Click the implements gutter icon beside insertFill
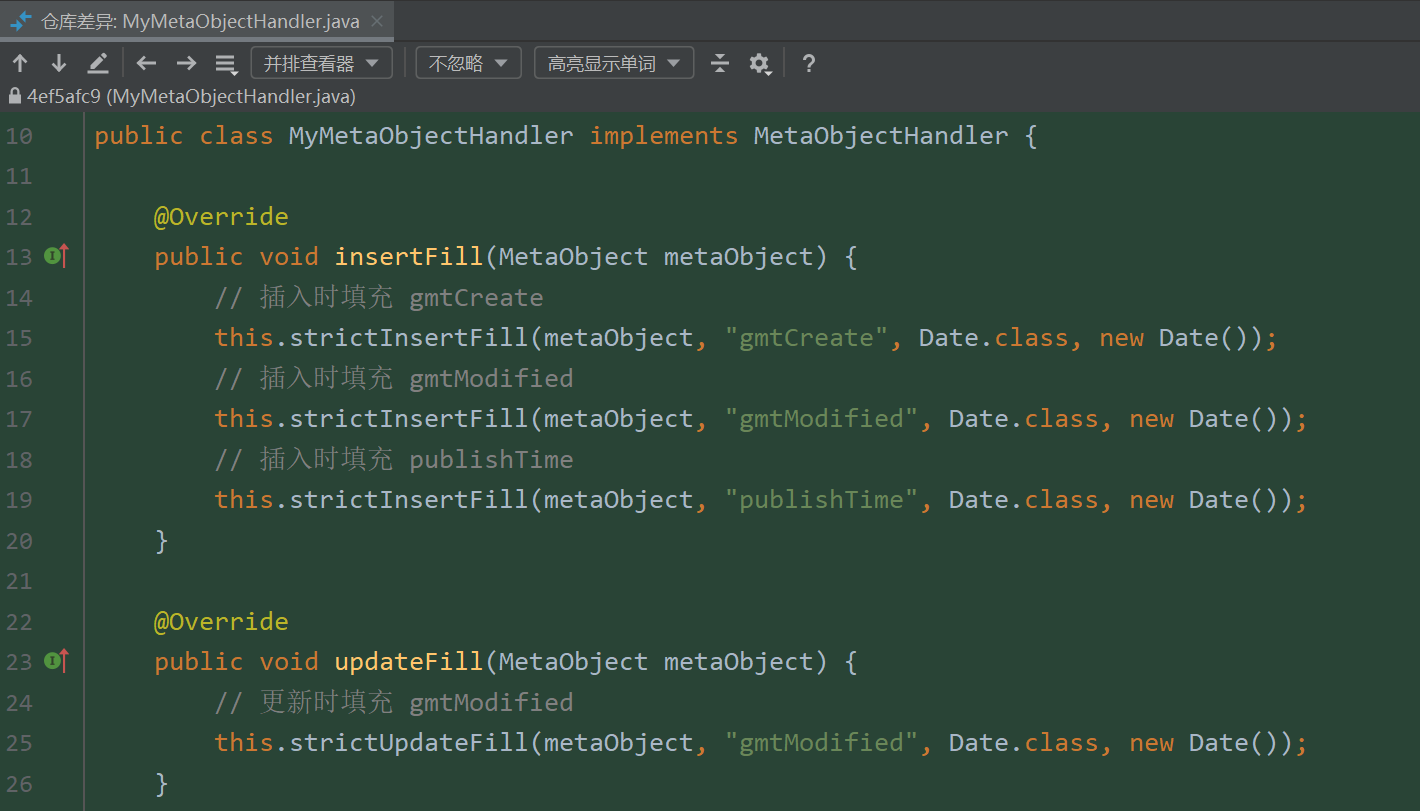Screen dimensions: 1420x811 pos(56,257)
